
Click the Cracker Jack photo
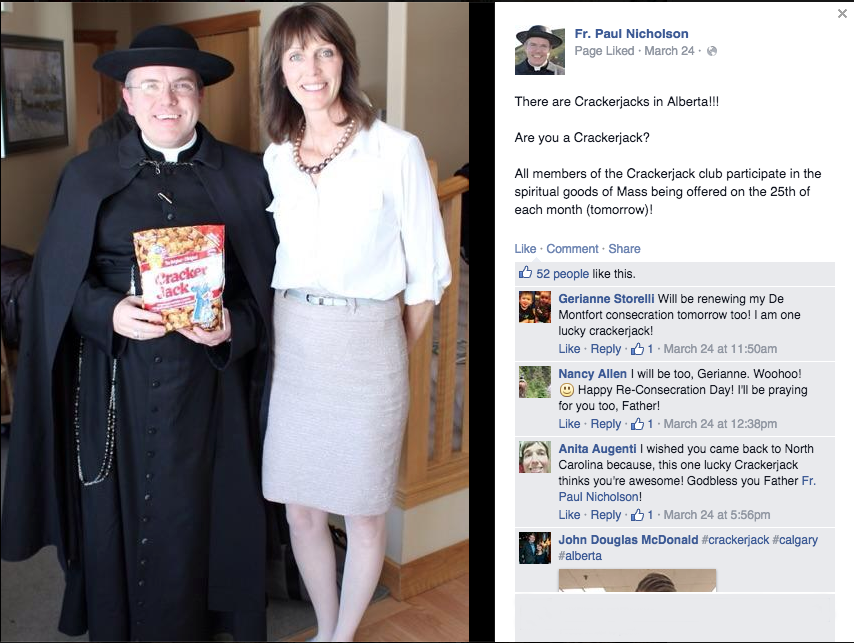tap(234, 322)
